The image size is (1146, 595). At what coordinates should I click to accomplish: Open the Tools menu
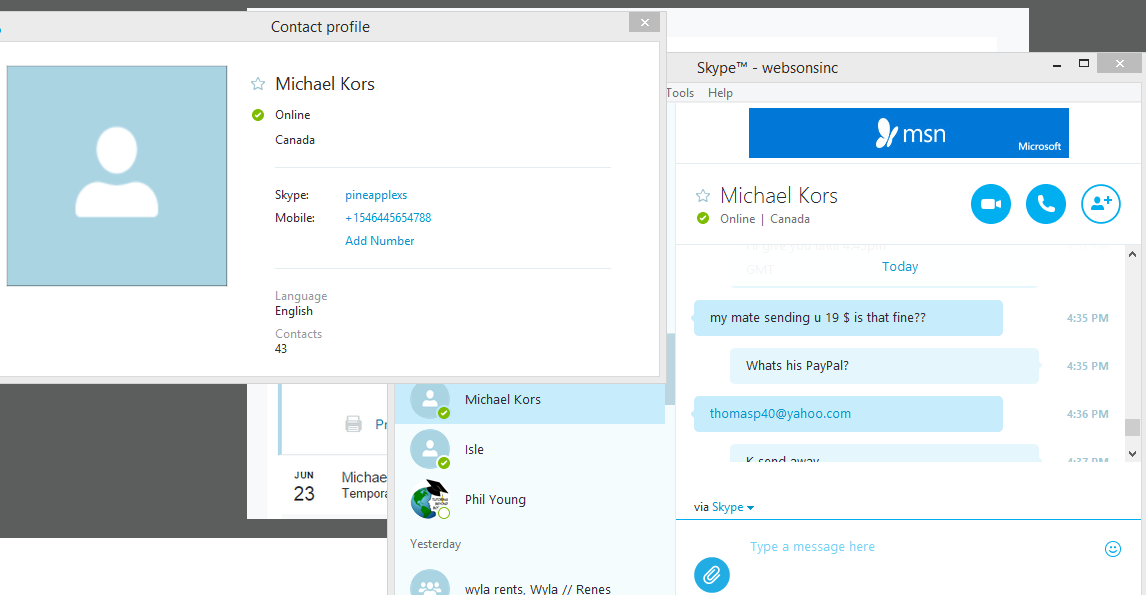click(x=680, y=93)
